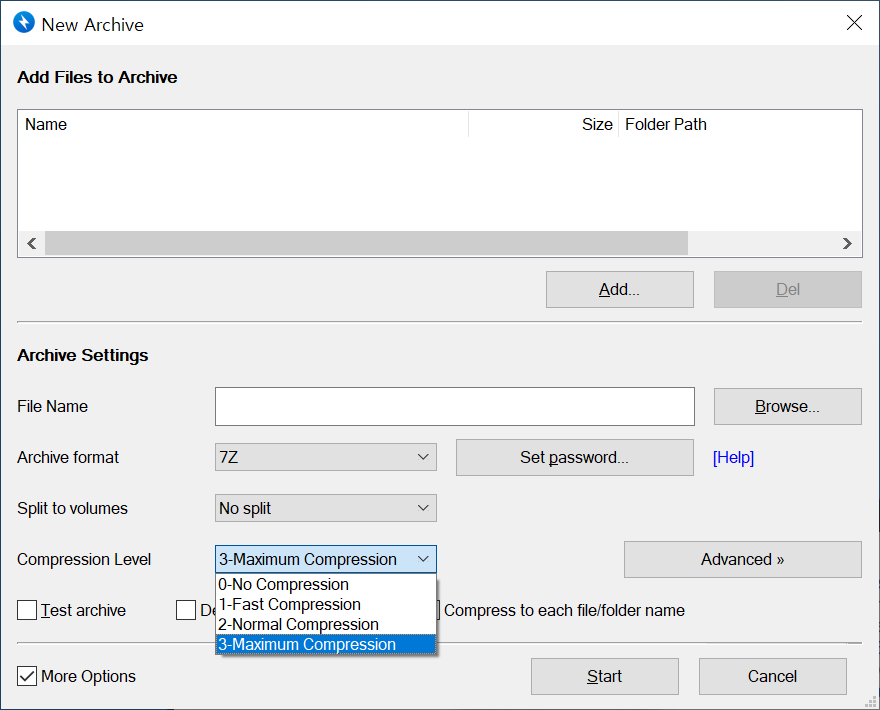Open the Set password... dialog
The image size is (880, 710).
click(574, 457)
